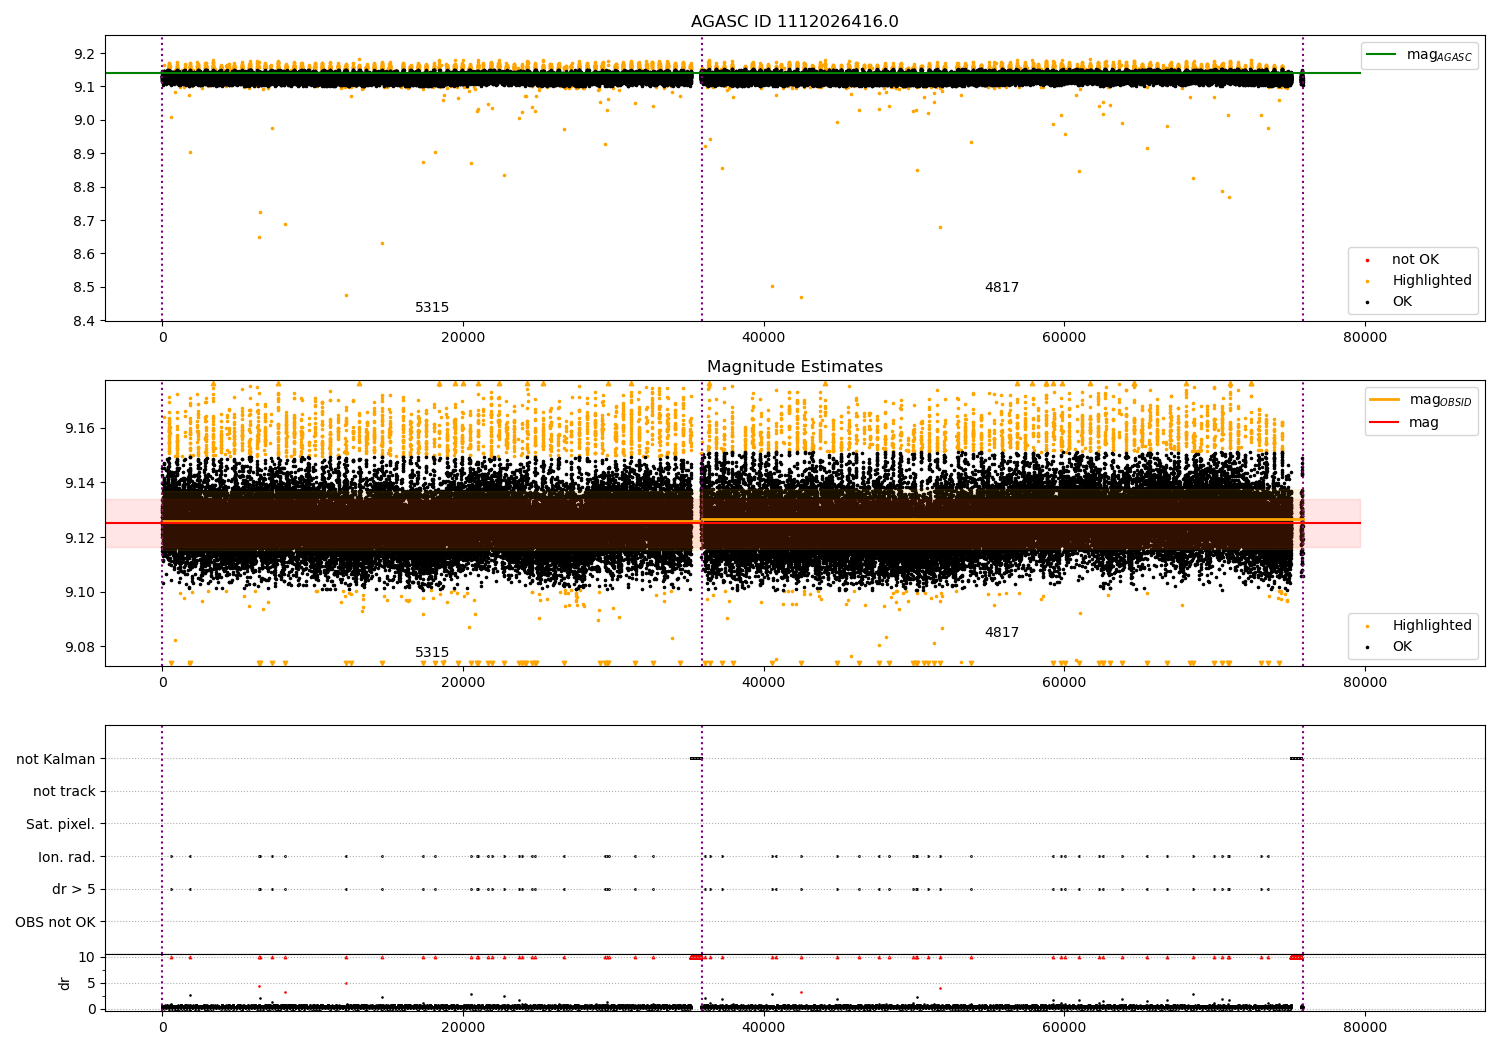Click the '4817' annotation in top plot

pyautogui.click(x=1002, y=288)
